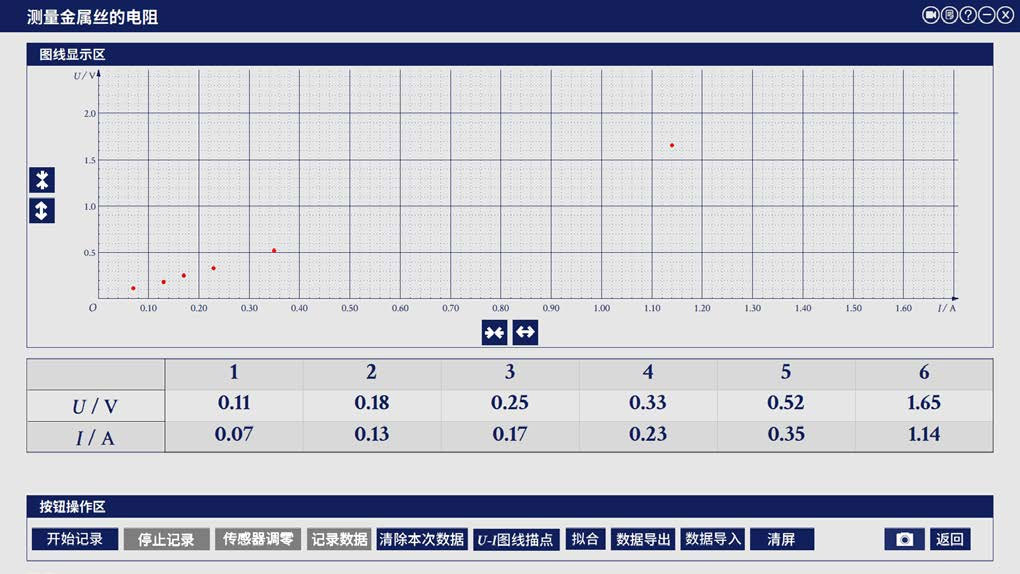Expand the horizontal axis scale
1020x574 pixels.
point(525,332)
